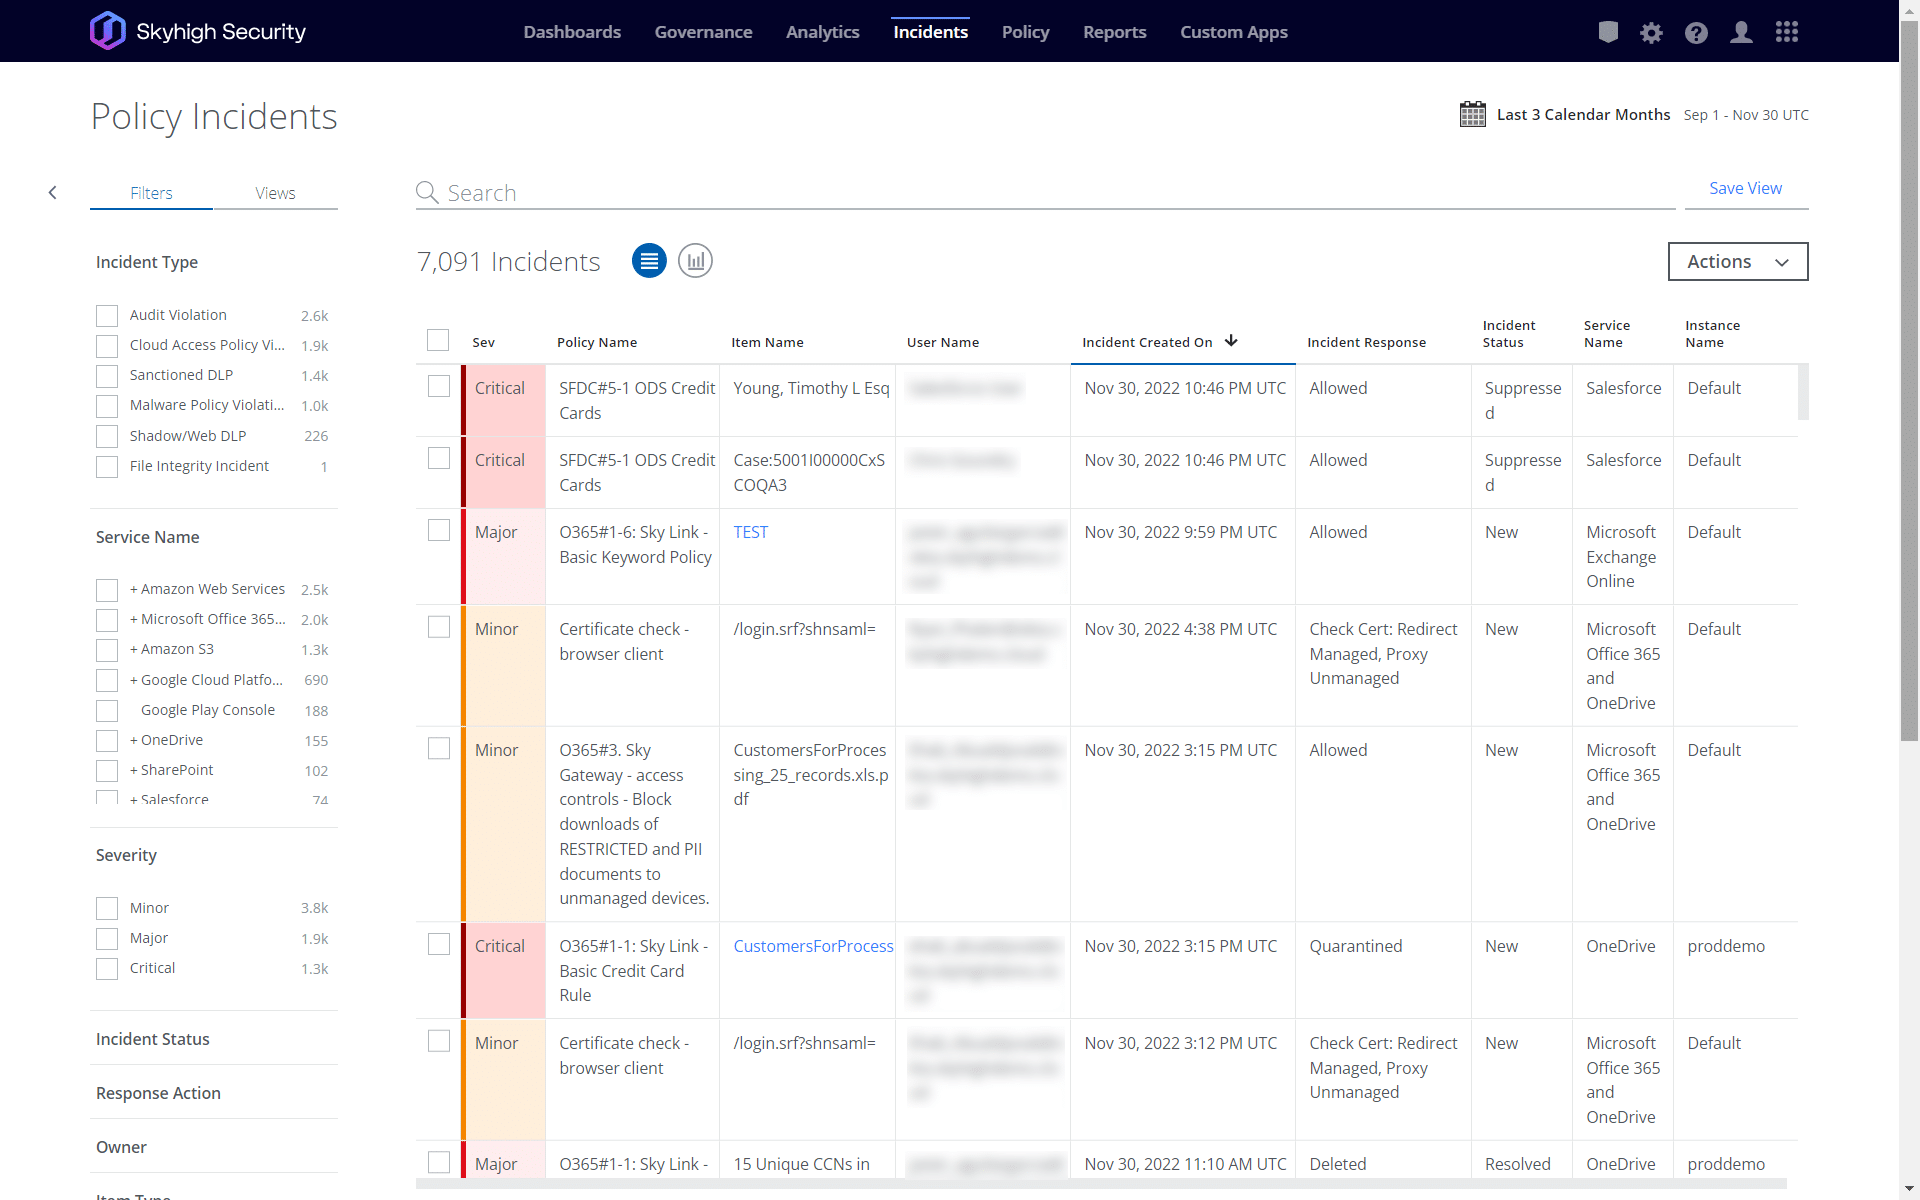Open the CustomersForProcess item link
The image size is (1920, 1200).
point(813,946)
